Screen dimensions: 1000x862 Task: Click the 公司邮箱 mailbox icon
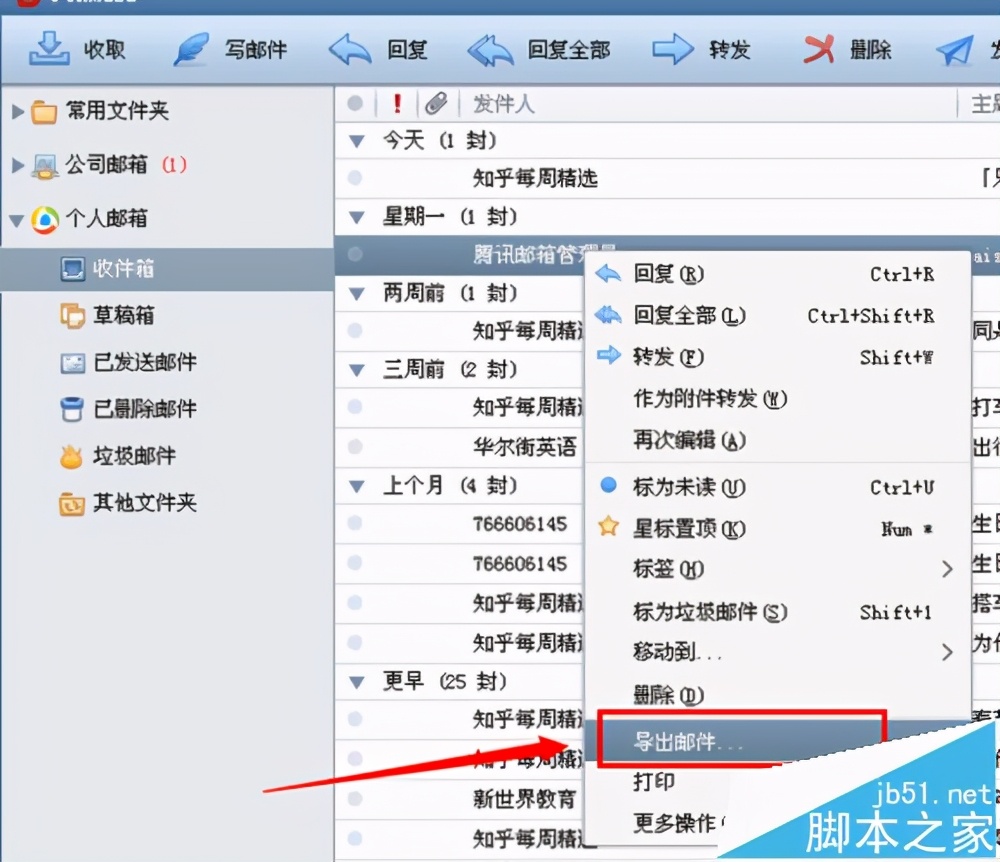pos(45,166)
